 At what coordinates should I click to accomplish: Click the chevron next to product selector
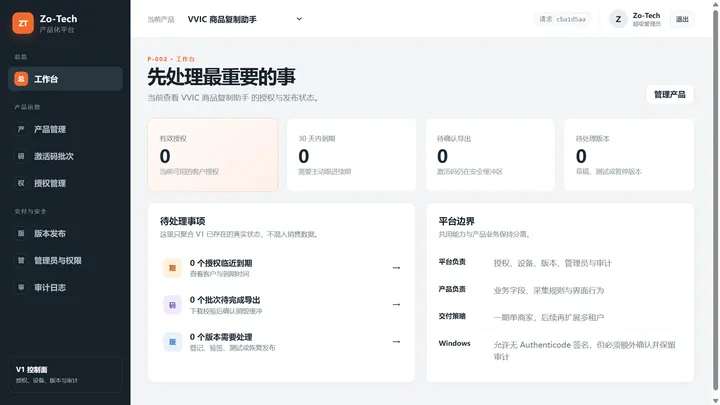[x=299, y=19]
